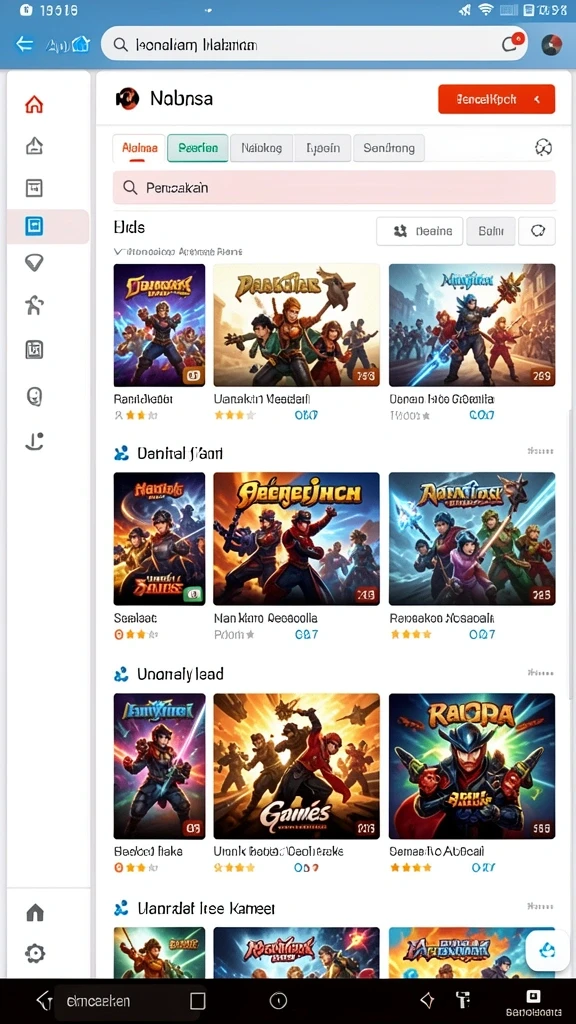Click the floating blue icon button at bottom right
Viewport: 576px width, 1024px height.
[546, 949]
